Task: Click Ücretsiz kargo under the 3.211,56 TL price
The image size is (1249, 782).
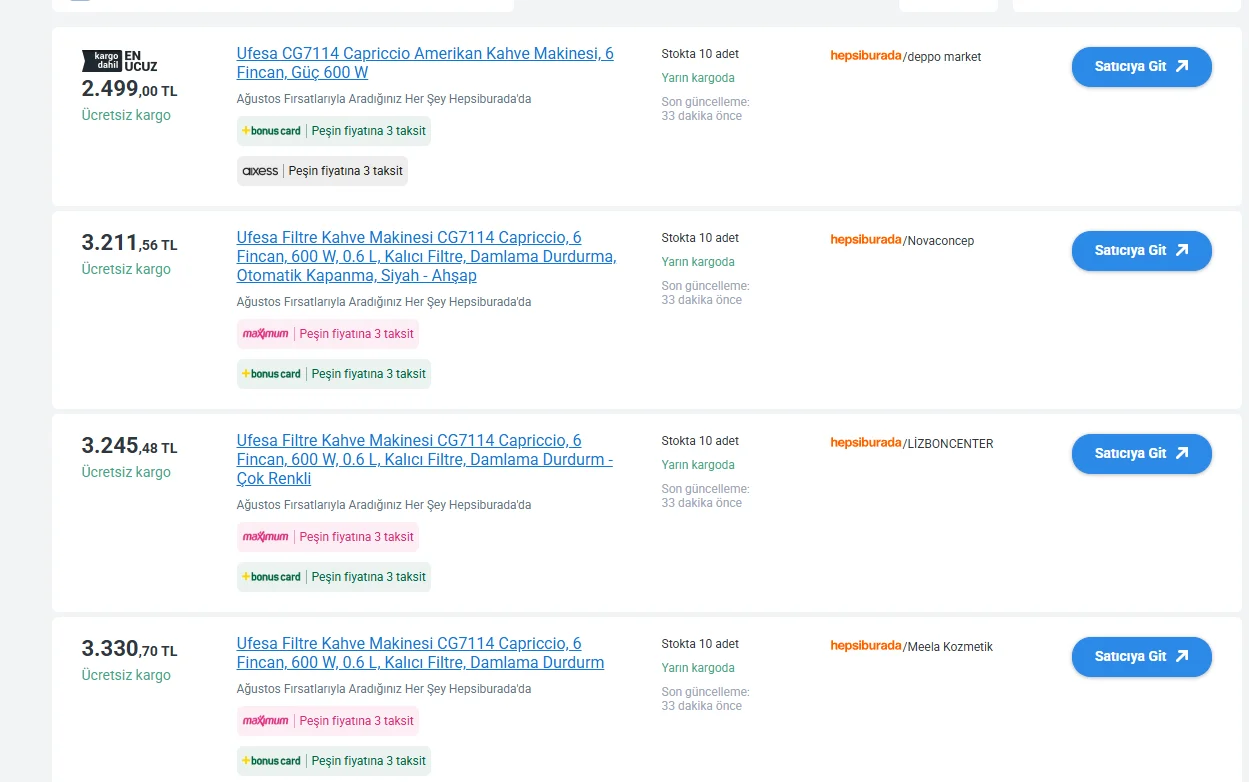Action: 126,269
